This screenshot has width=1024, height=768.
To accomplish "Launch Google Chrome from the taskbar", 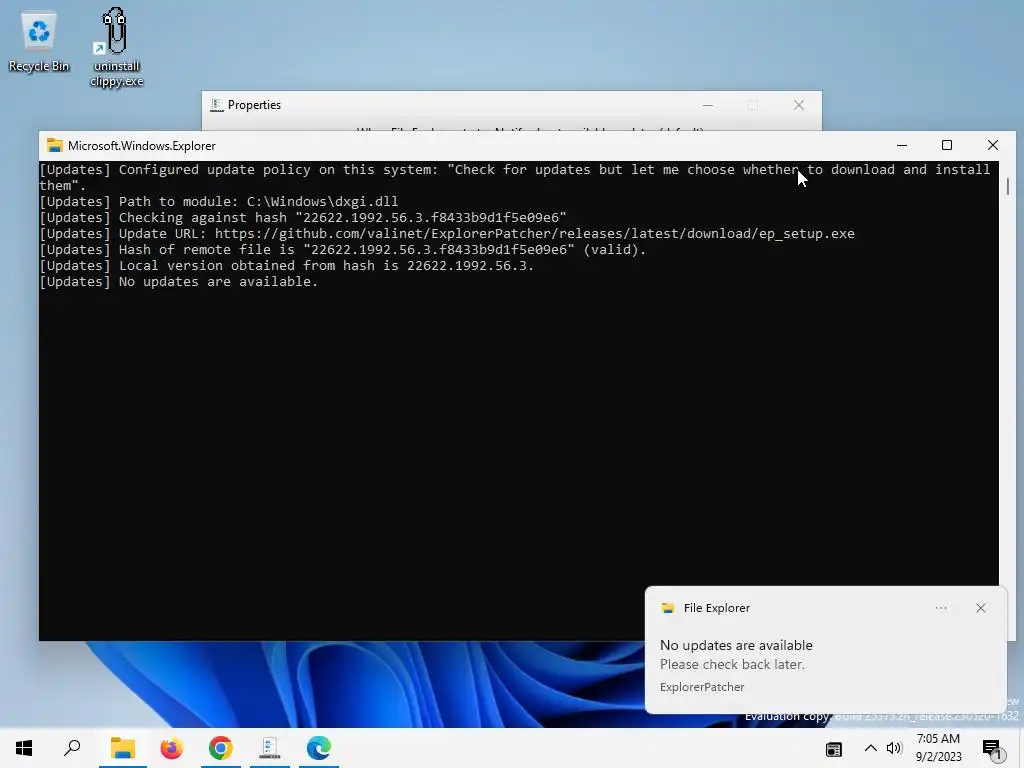I will pyautogui.click(x=221, y=748).
